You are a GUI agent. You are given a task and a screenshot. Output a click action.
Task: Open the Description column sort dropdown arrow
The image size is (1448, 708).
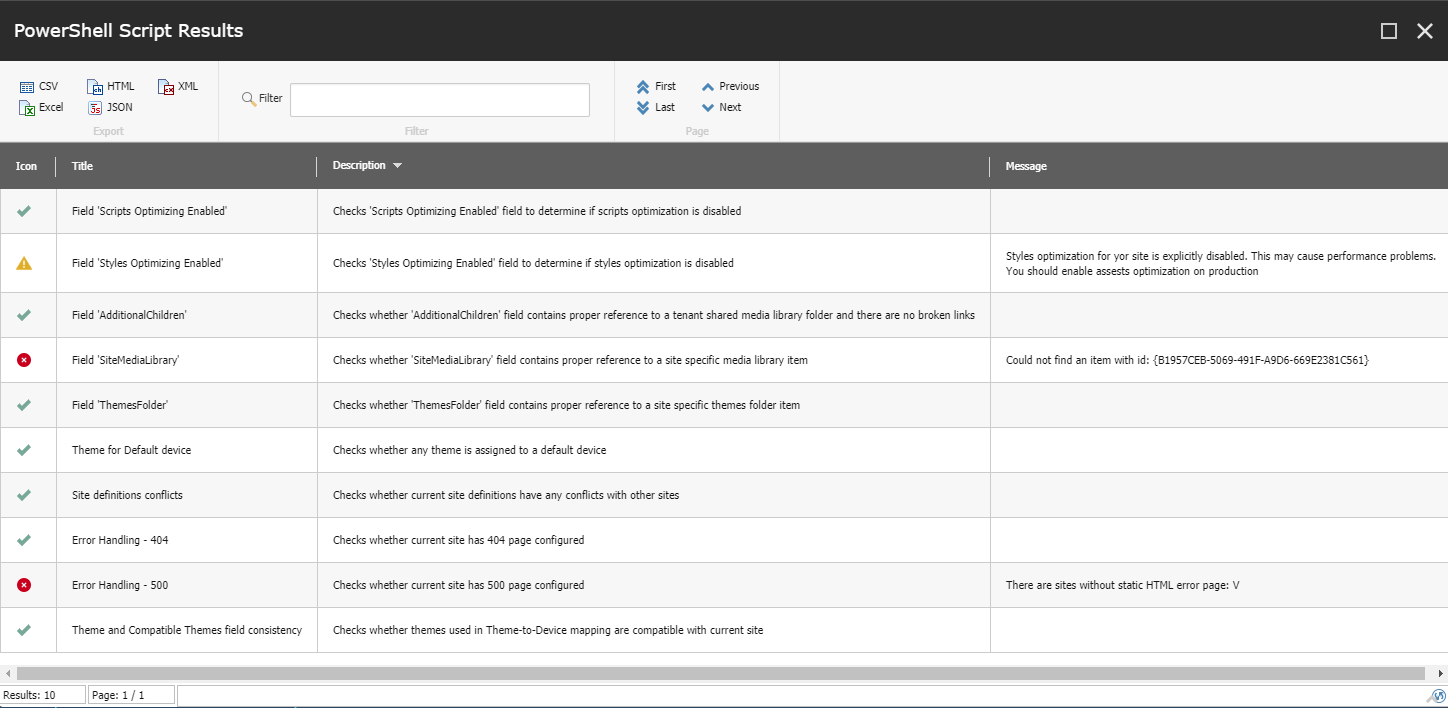tap(397, 166)
